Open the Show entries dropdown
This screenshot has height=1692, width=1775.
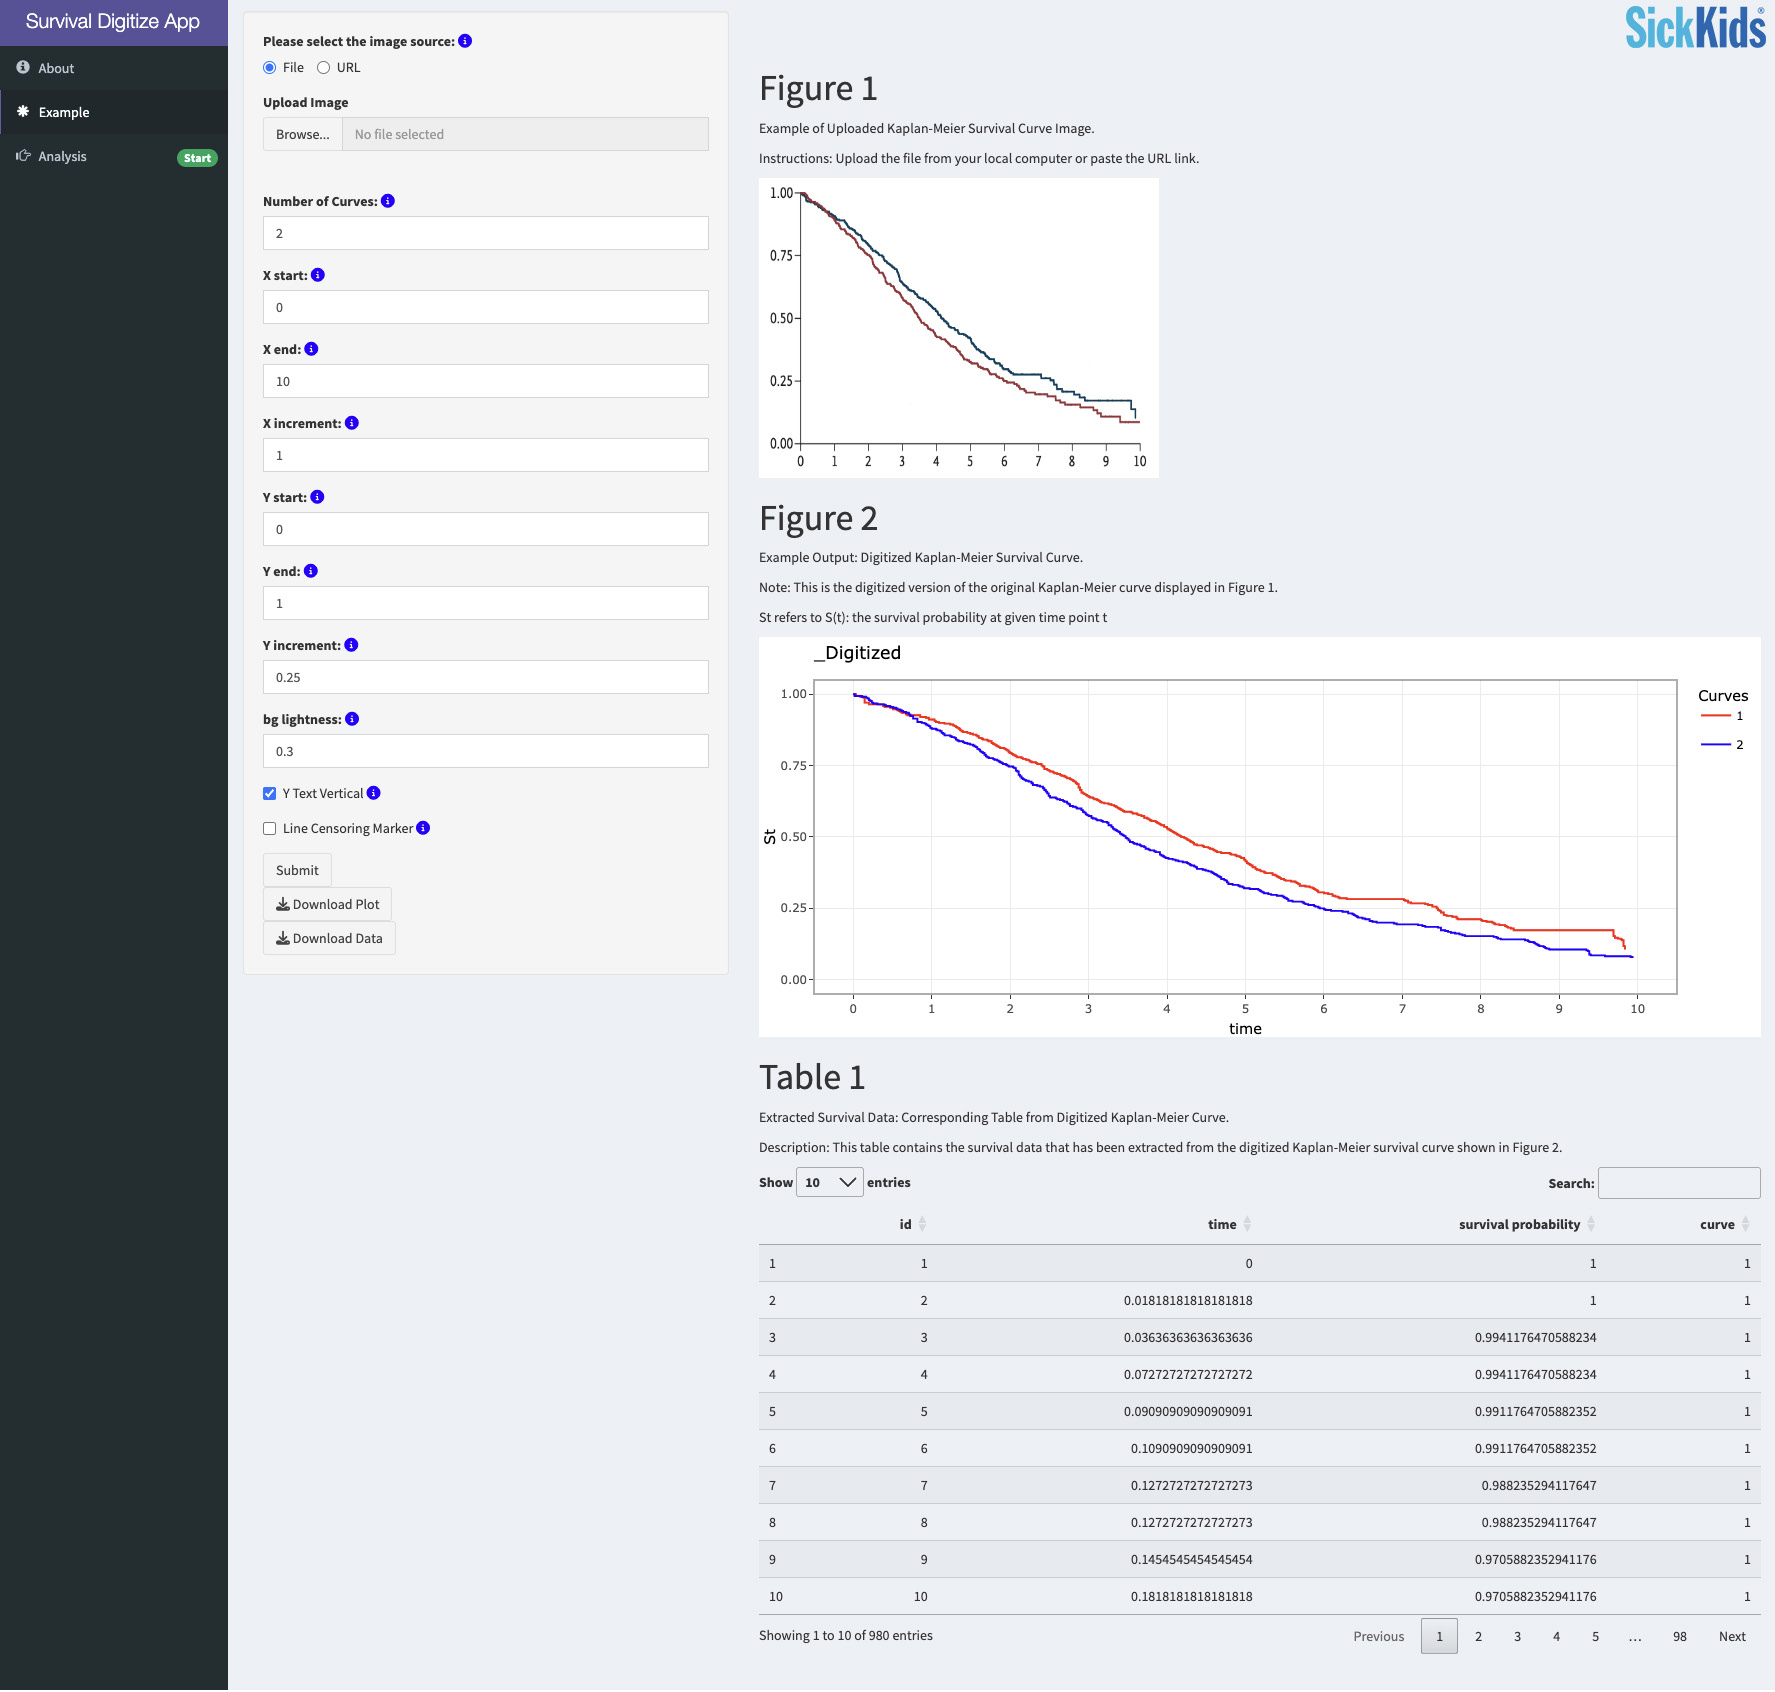tap(830, 1182)
